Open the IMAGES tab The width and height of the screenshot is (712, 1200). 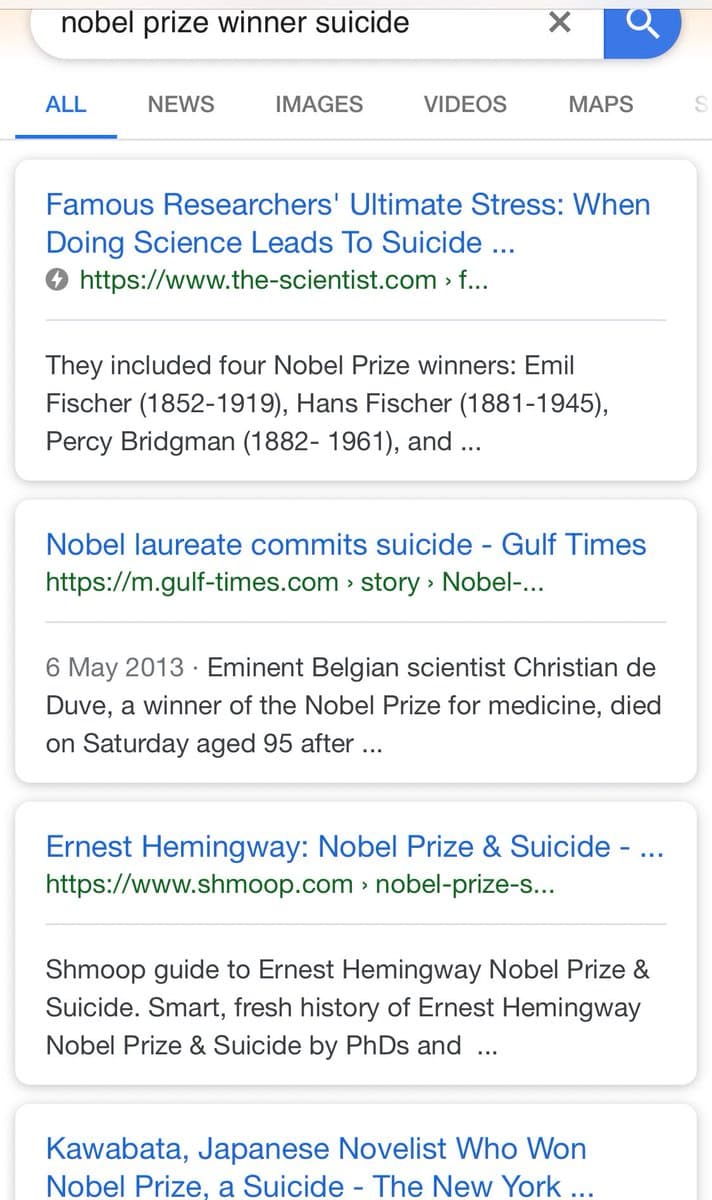(319, 104)
